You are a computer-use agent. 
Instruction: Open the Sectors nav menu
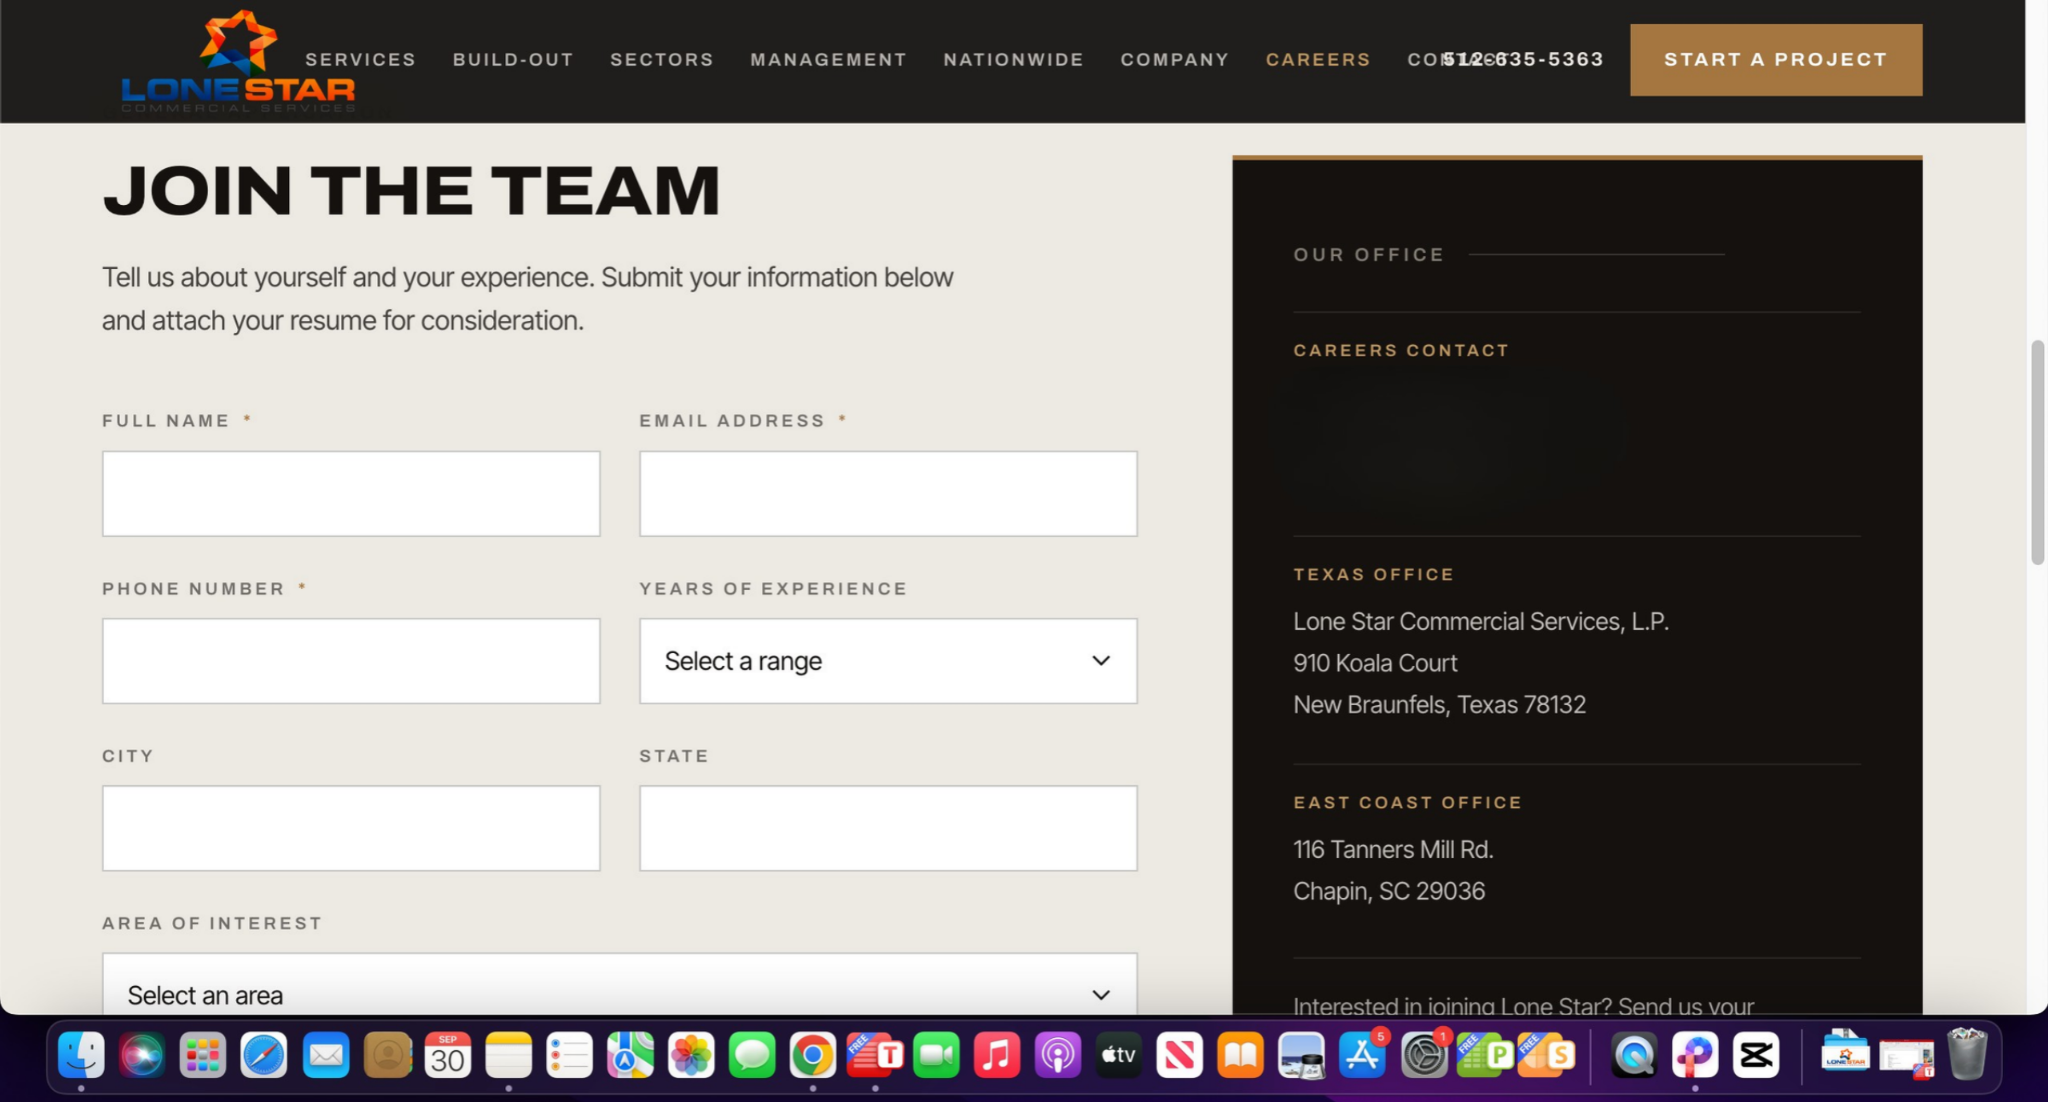click(662, 60)
